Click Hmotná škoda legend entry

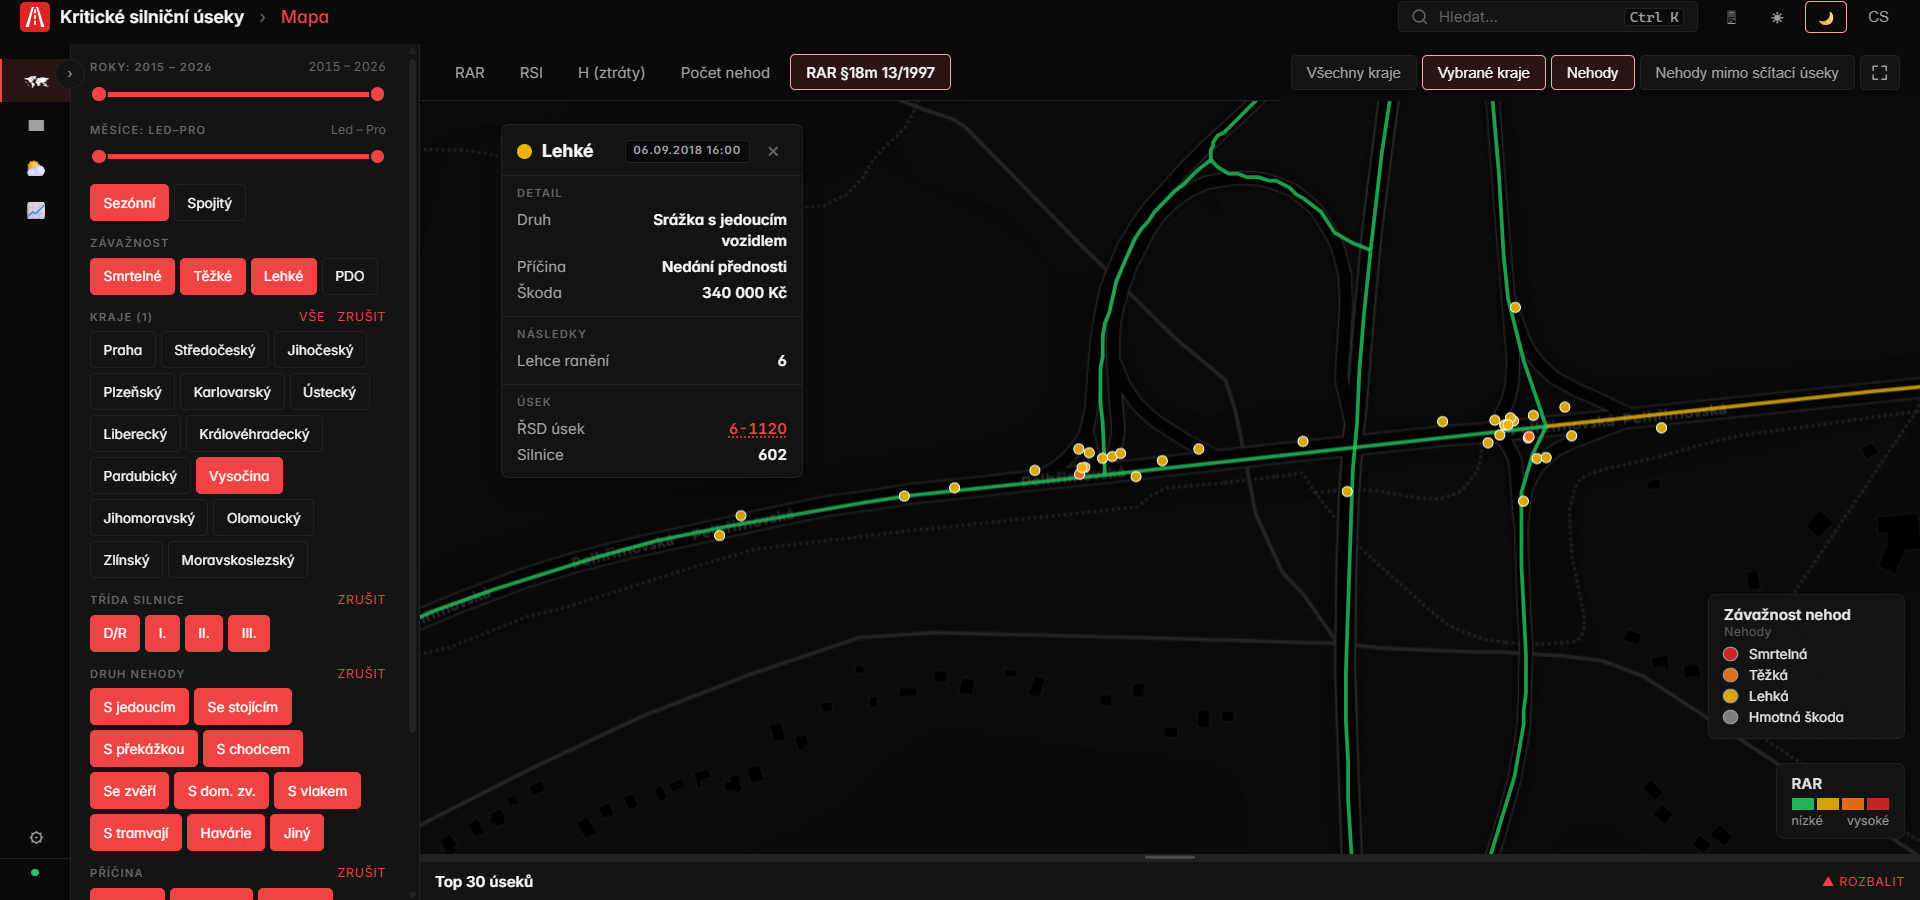pyautogui.click(x=1783, y=717)
